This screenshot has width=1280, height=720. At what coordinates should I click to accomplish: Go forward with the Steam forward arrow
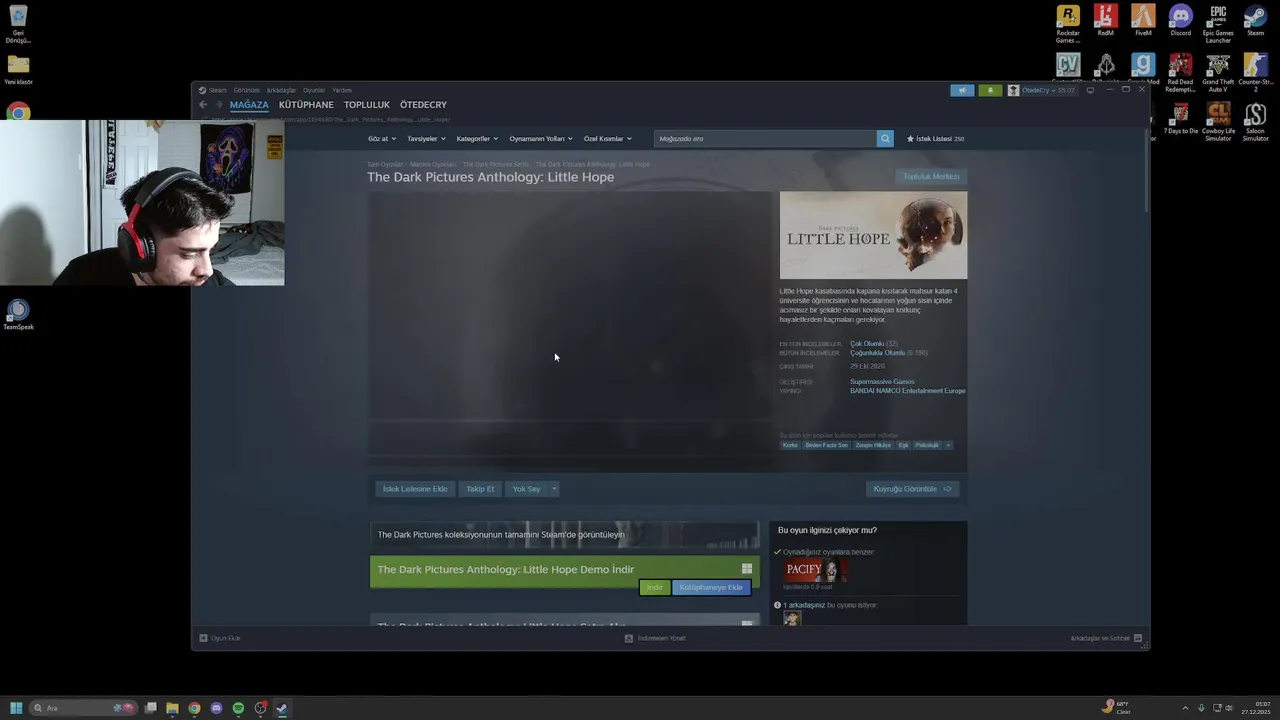(218, 105)
